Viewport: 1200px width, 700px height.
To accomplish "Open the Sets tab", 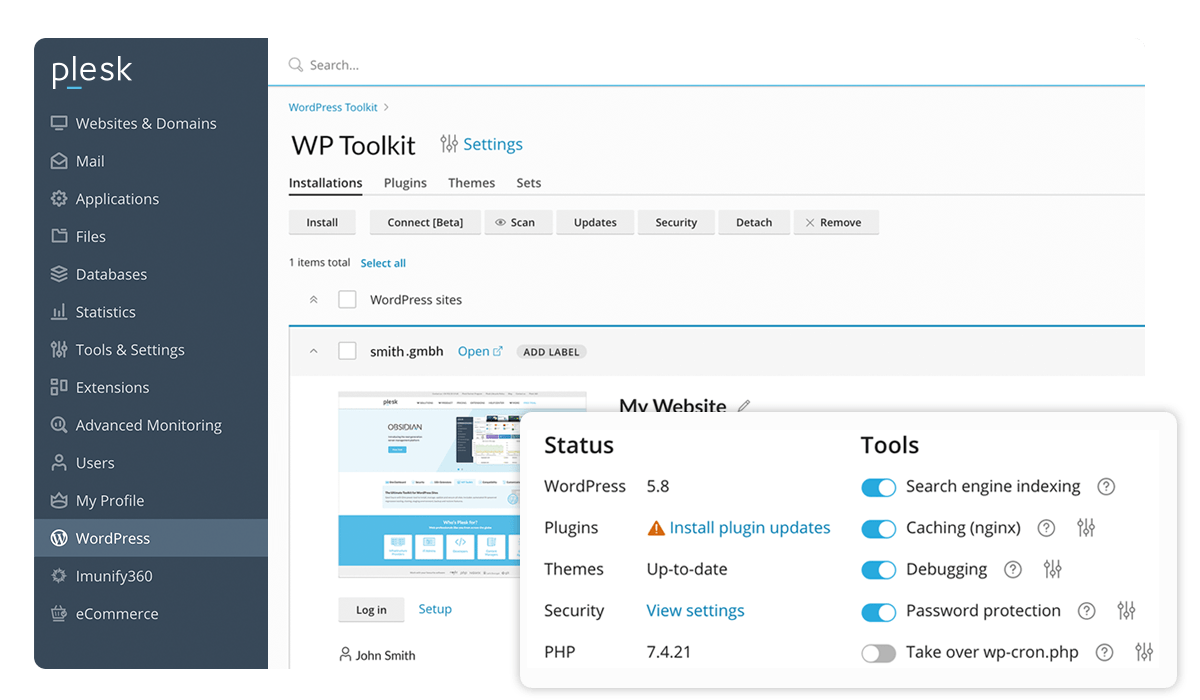I will click(528, 182).
